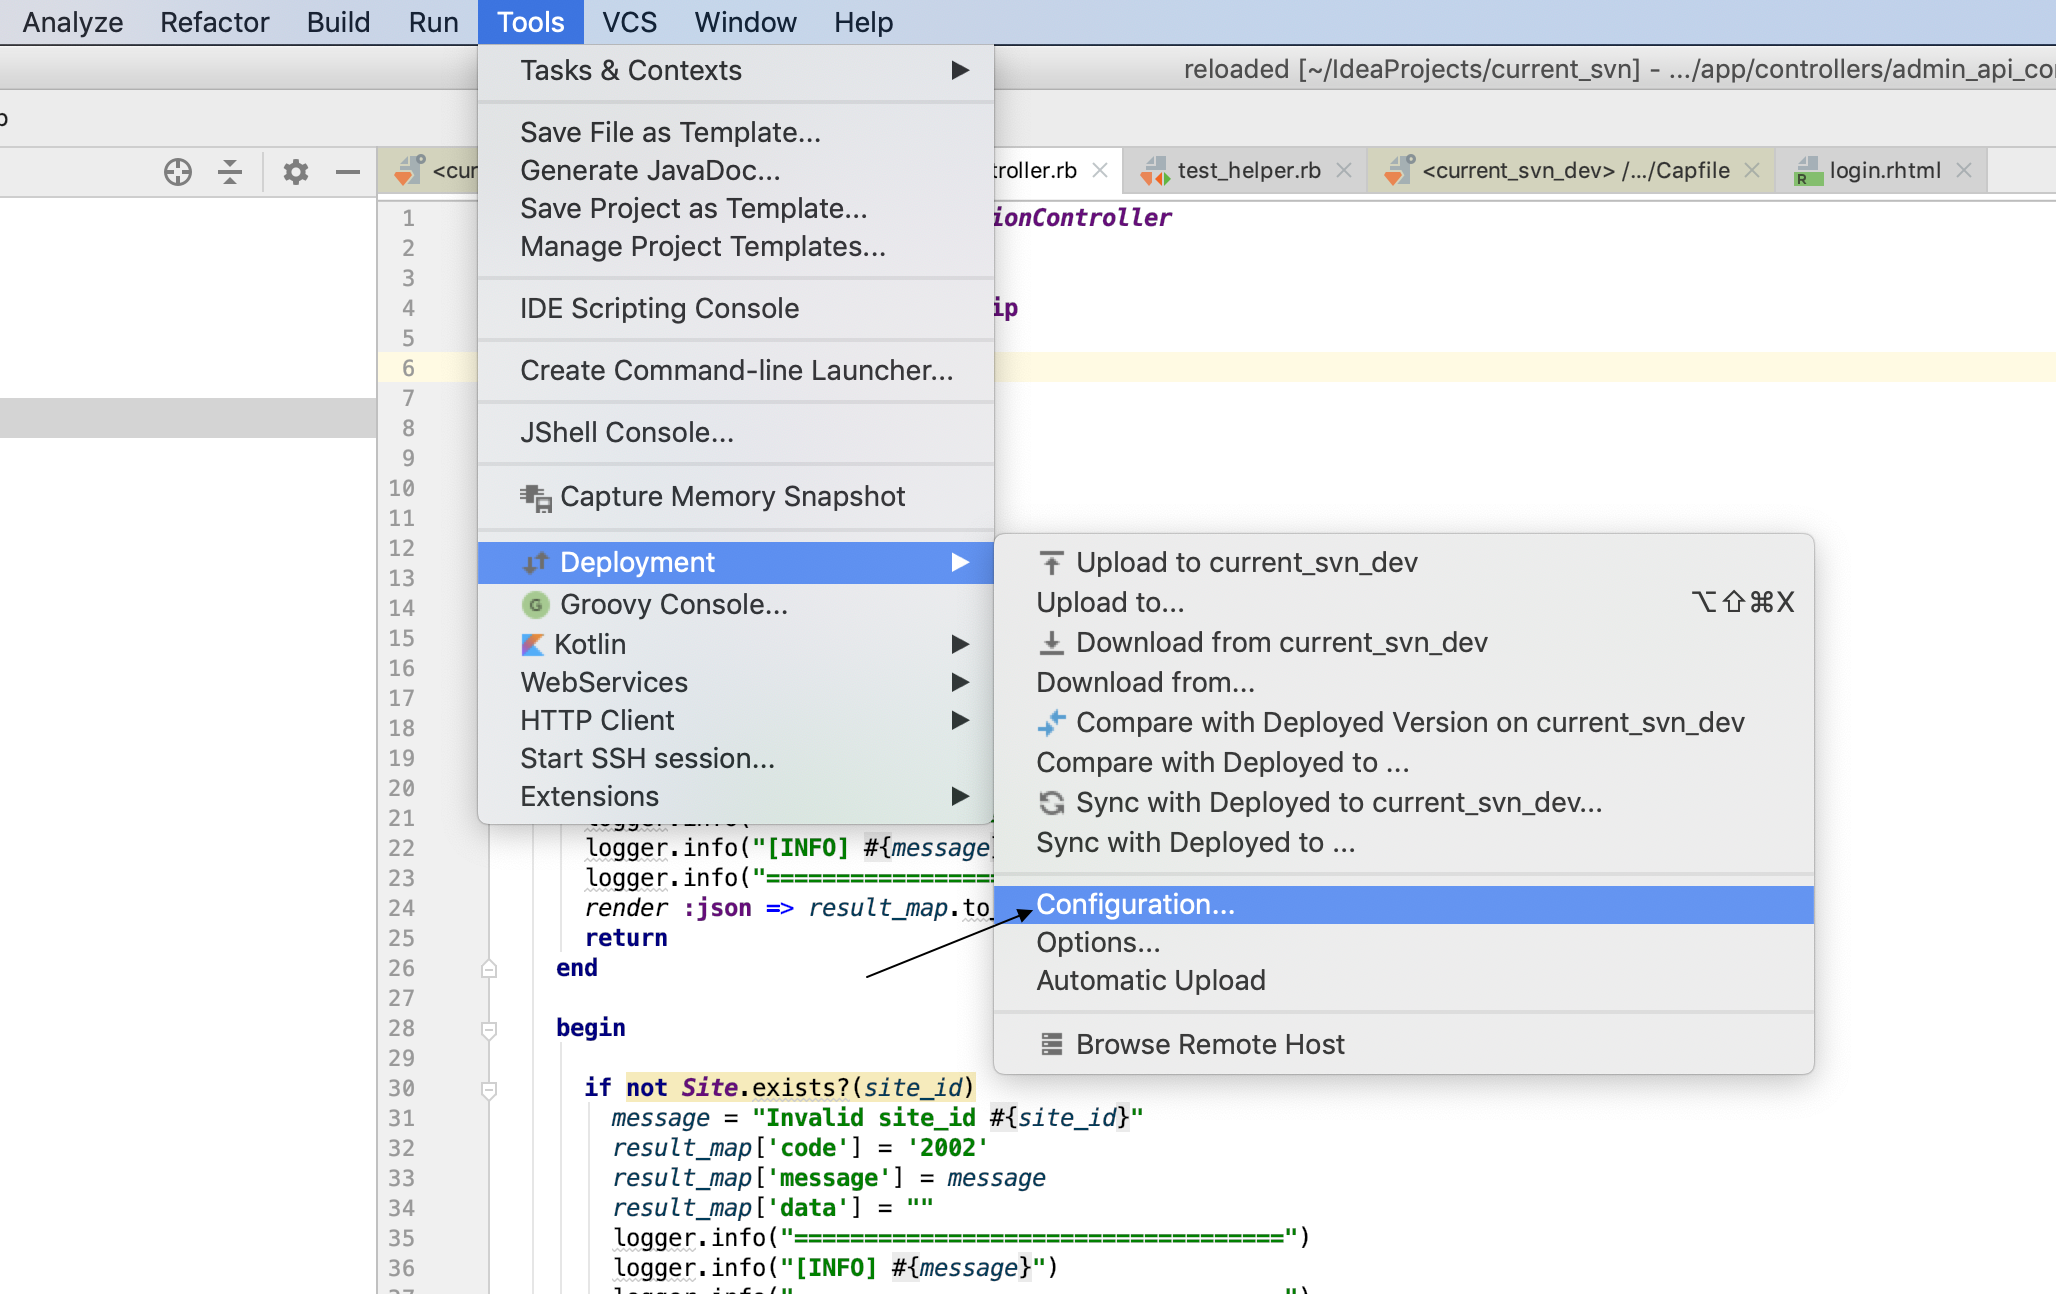The image size is (2056, 1294).
Task: Click the upload arrow icon for current_svn_dev
Action: coord(1051,563)
